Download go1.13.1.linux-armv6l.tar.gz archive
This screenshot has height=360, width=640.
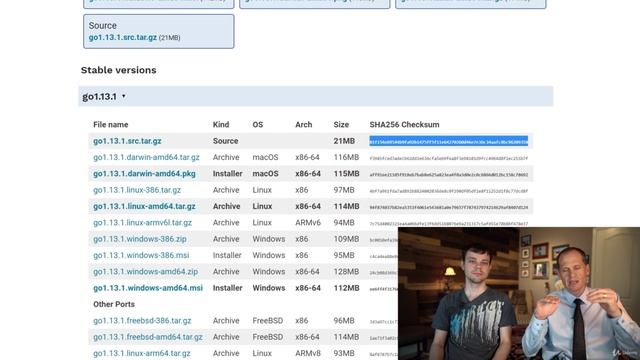142,222
